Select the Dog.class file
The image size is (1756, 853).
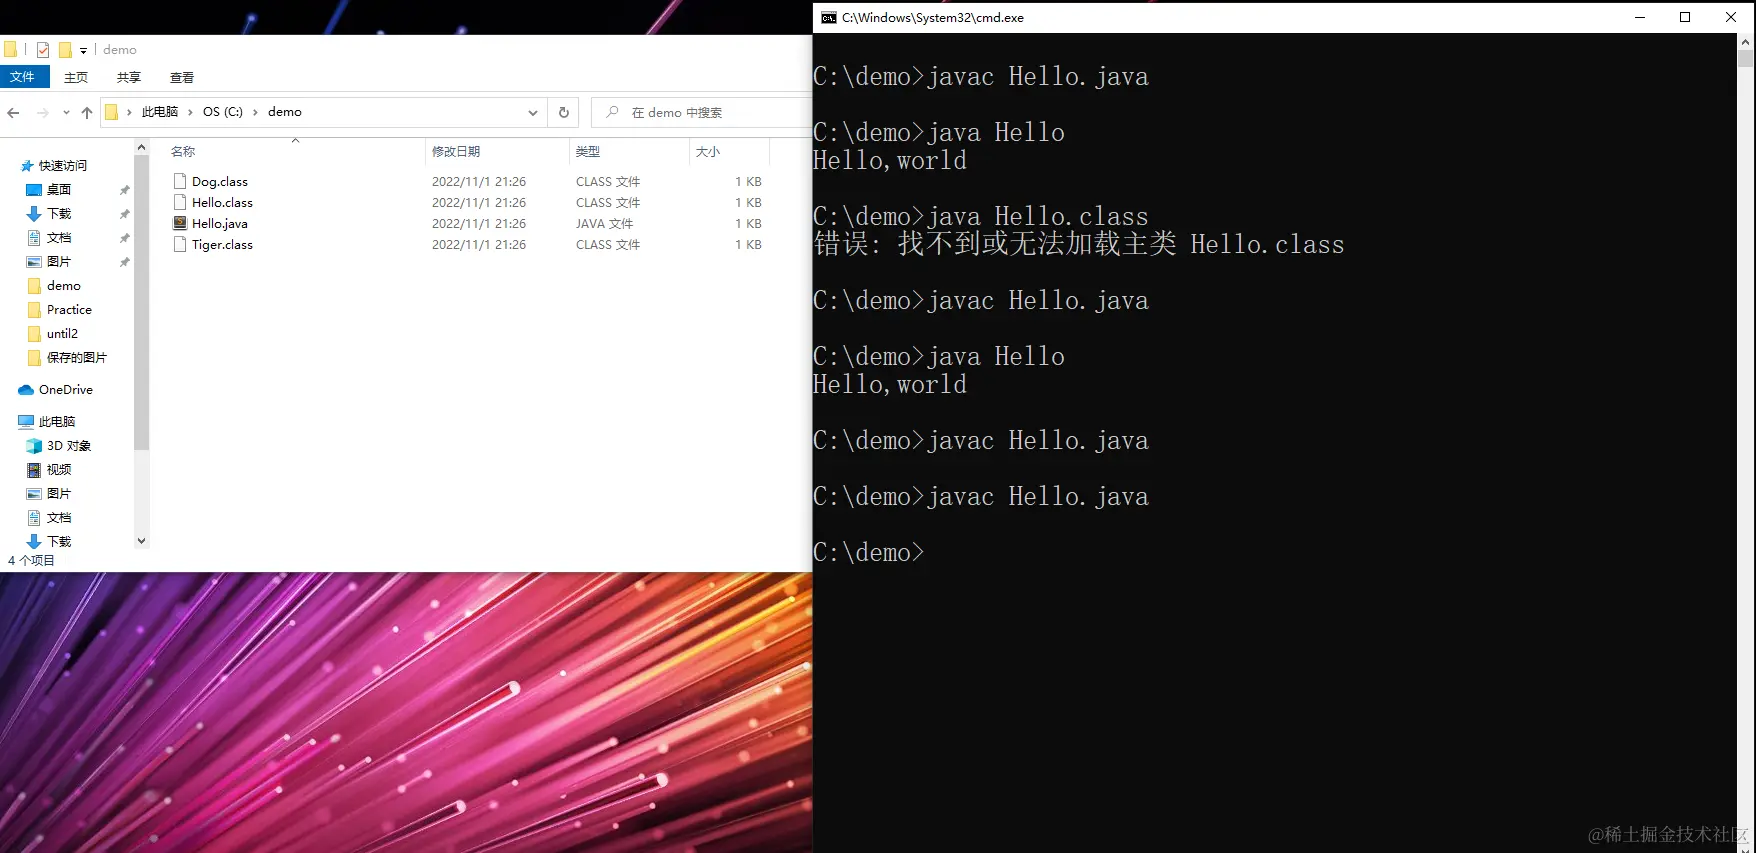tap(220, 181)
